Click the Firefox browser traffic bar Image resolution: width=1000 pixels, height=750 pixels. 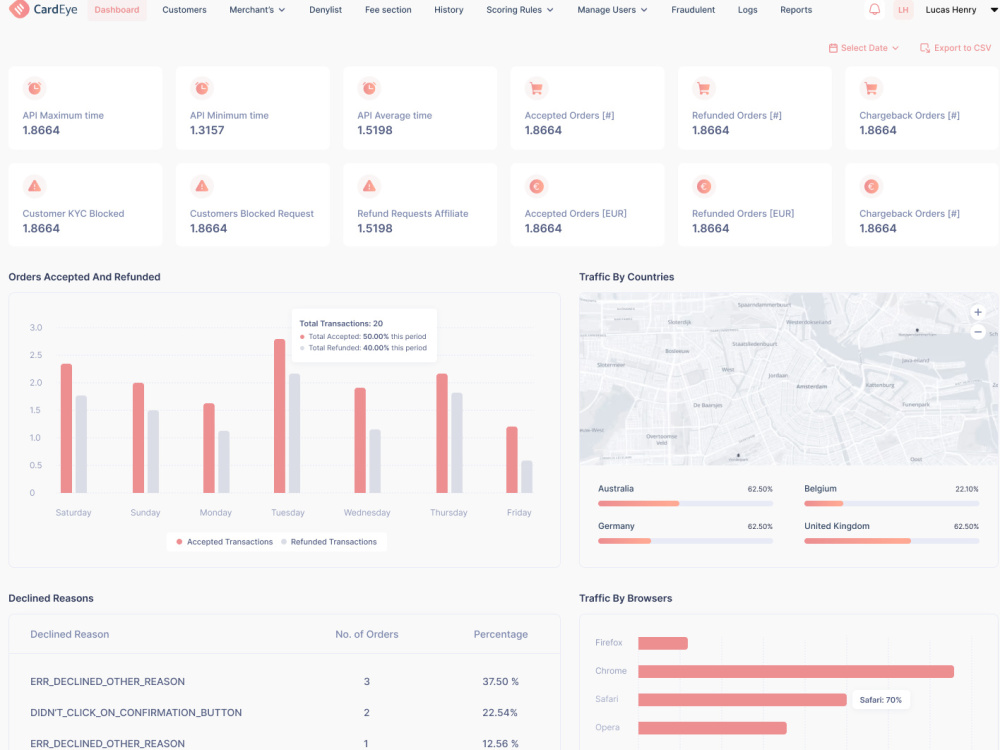pos(663,643)
